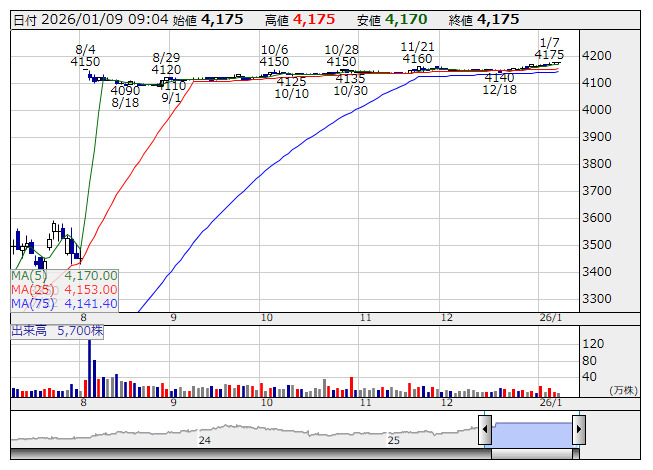Viewport: 653px width, 470px height.
Task: Click the right handle of the range selector
Action: tap(578, 431)
